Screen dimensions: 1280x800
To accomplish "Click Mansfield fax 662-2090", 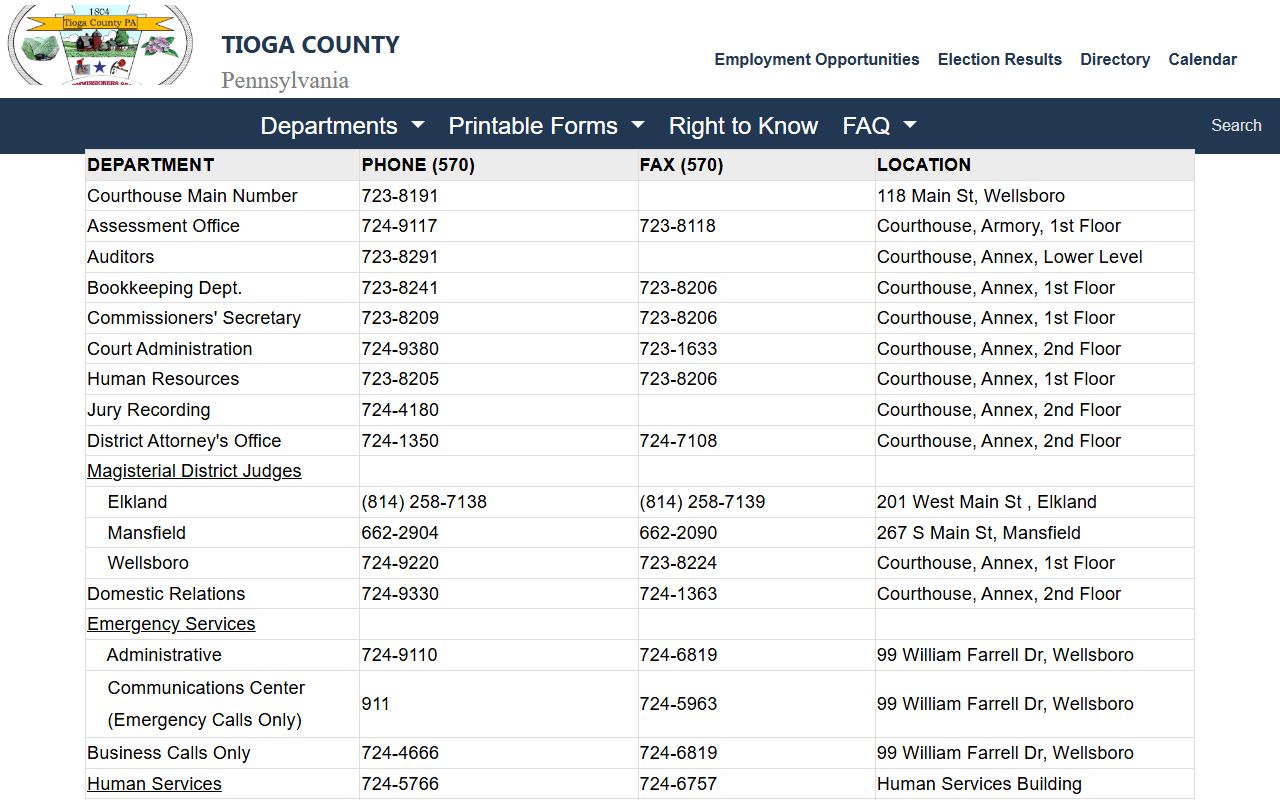I will (x=678, y=533).
